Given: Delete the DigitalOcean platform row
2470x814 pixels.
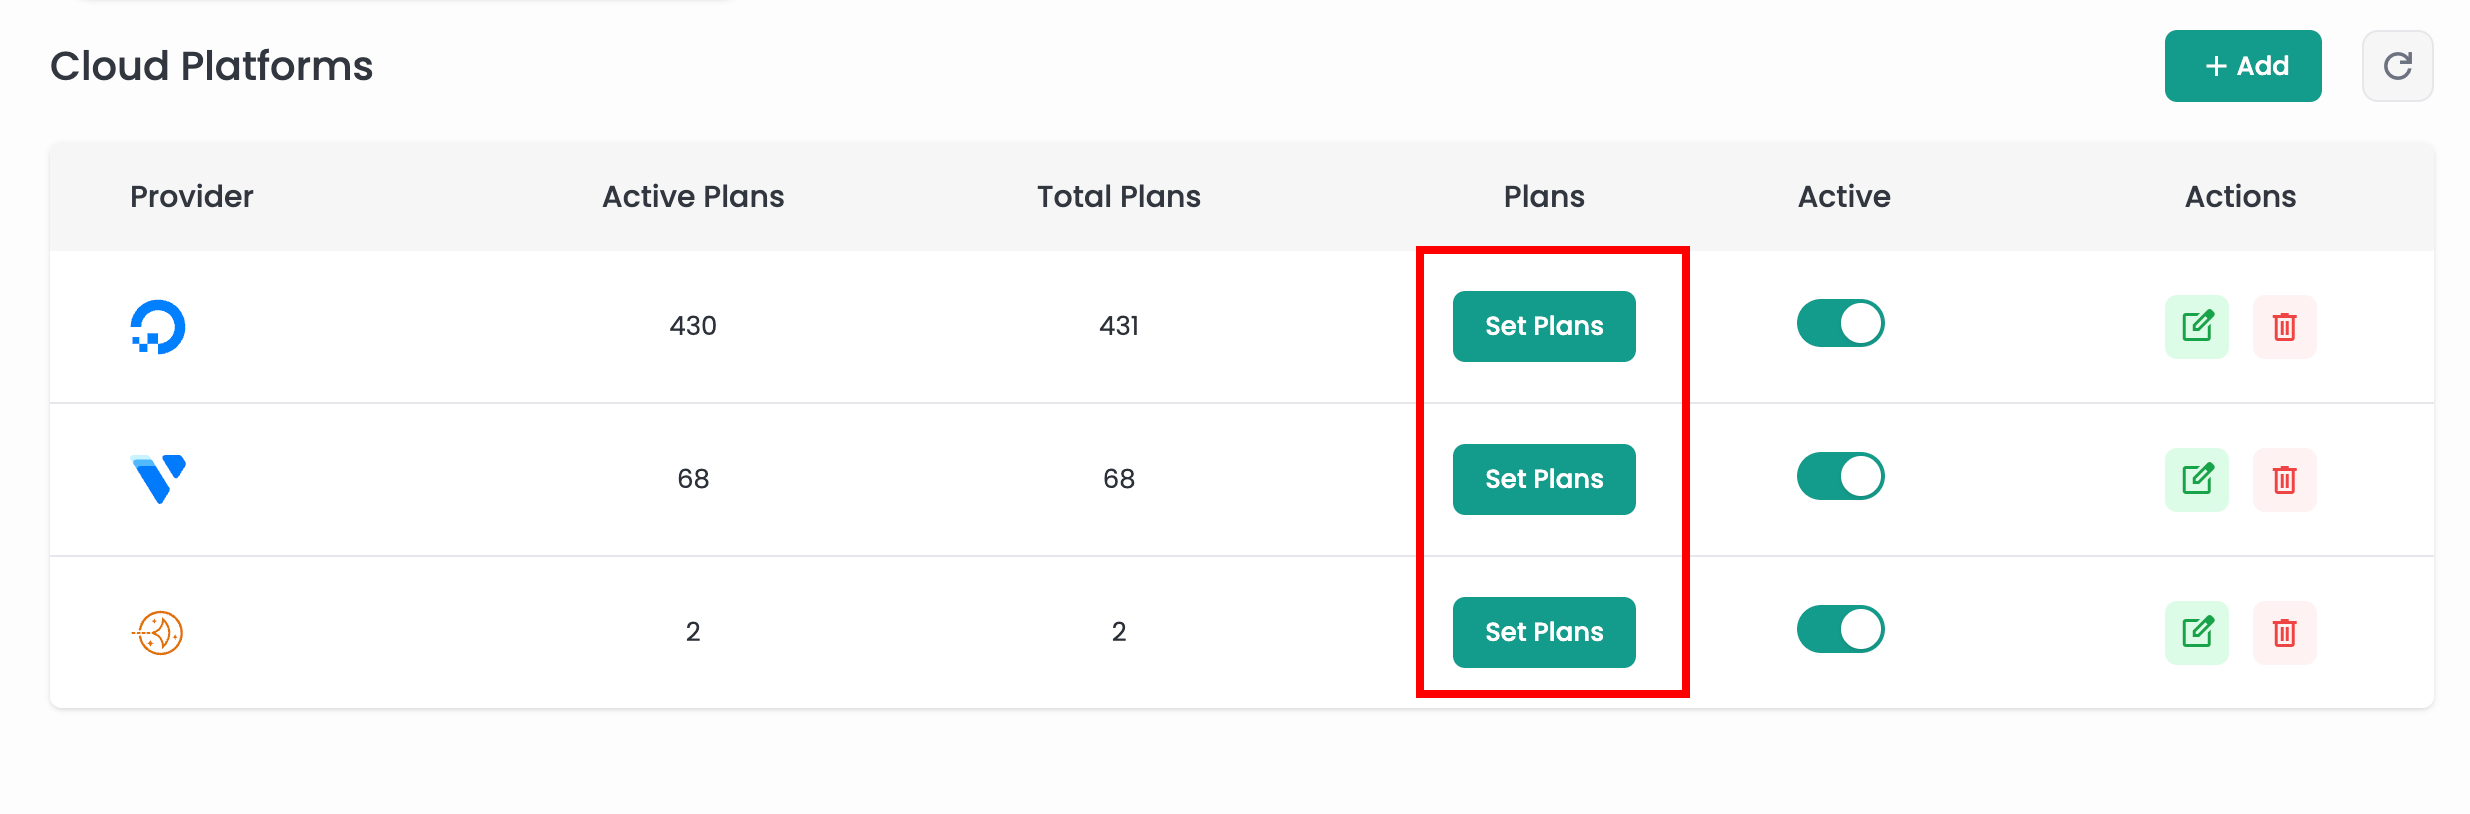Looking at the screenshot, I should coord(2284,327).
